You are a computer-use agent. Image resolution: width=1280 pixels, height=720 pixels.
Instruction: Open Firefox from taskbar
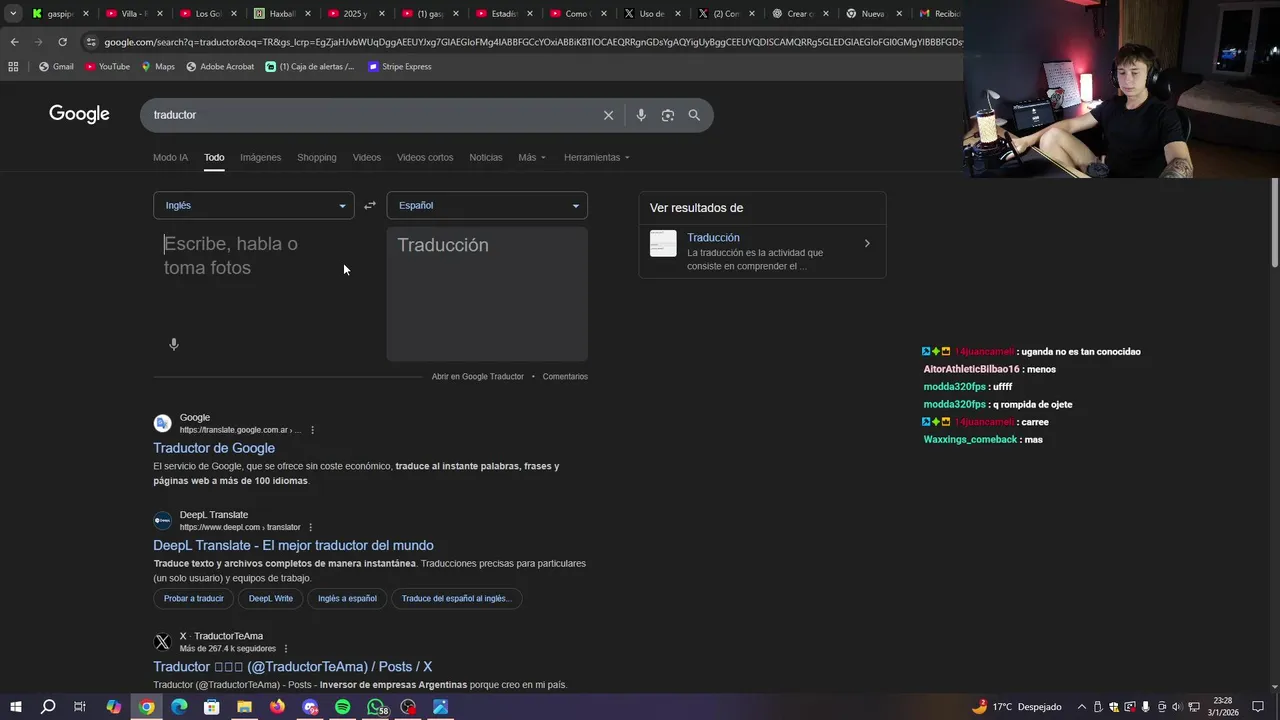277,707
